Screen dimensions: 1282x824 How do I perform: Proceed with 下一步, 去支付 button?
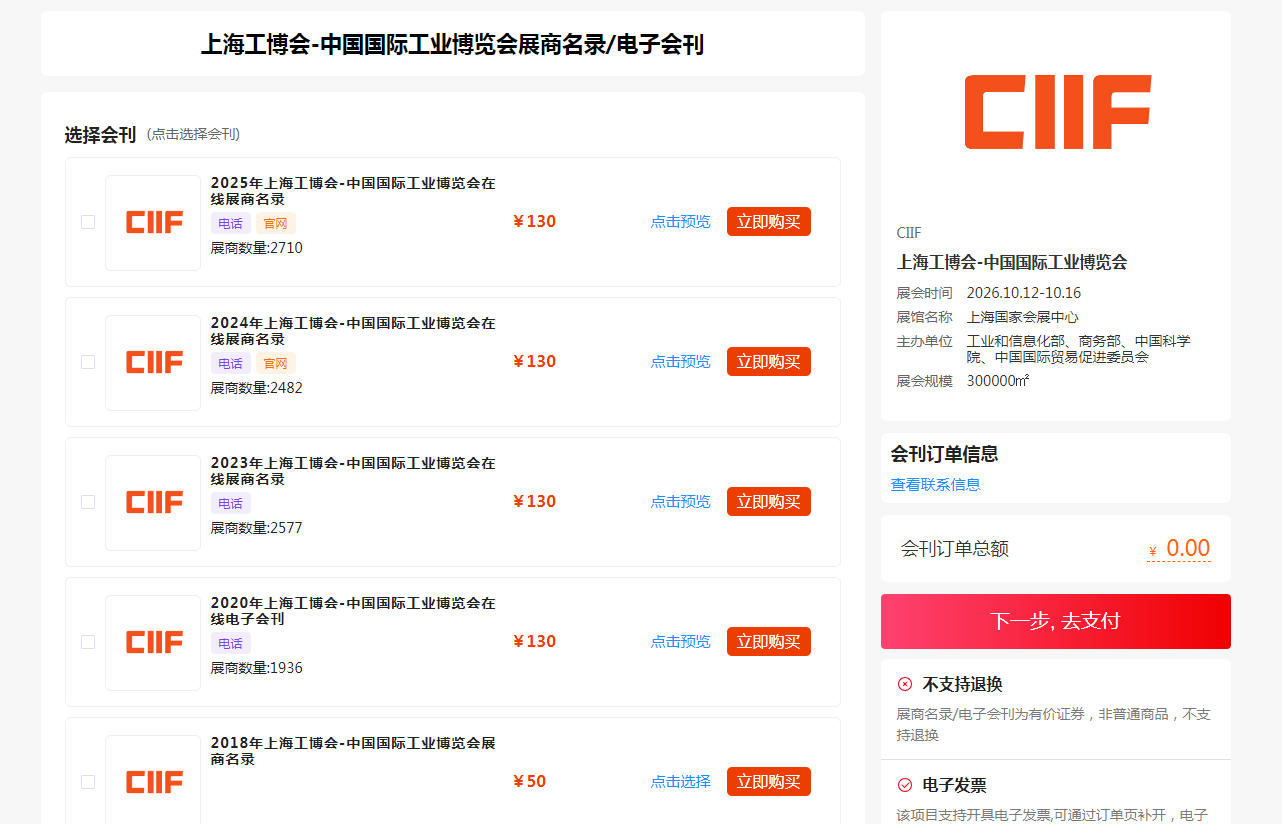point(1055,621)
